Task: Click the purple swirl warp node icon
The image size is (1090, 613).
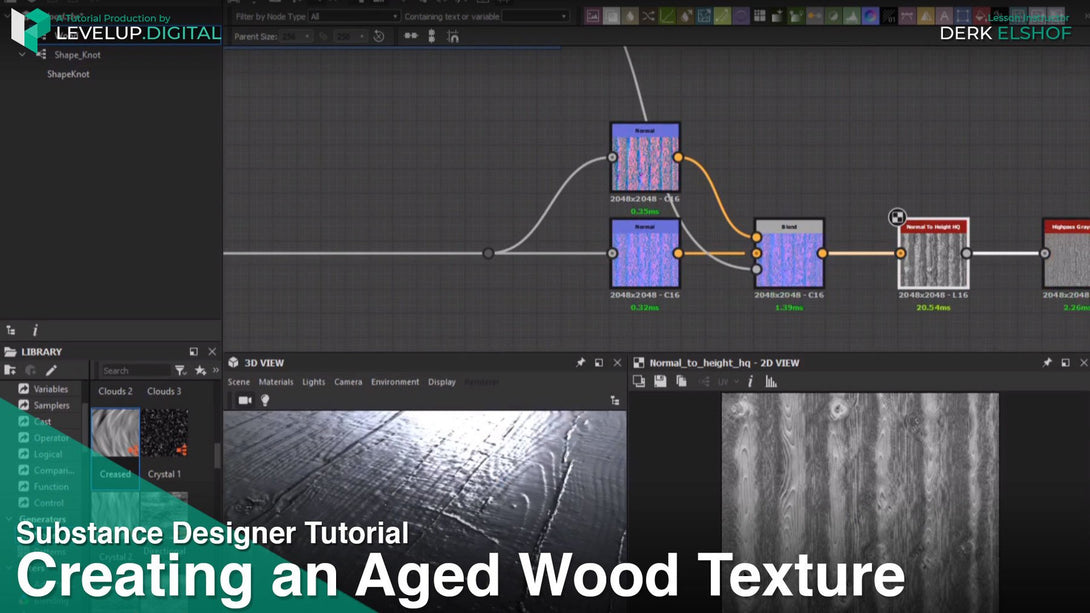Action: 741,16
